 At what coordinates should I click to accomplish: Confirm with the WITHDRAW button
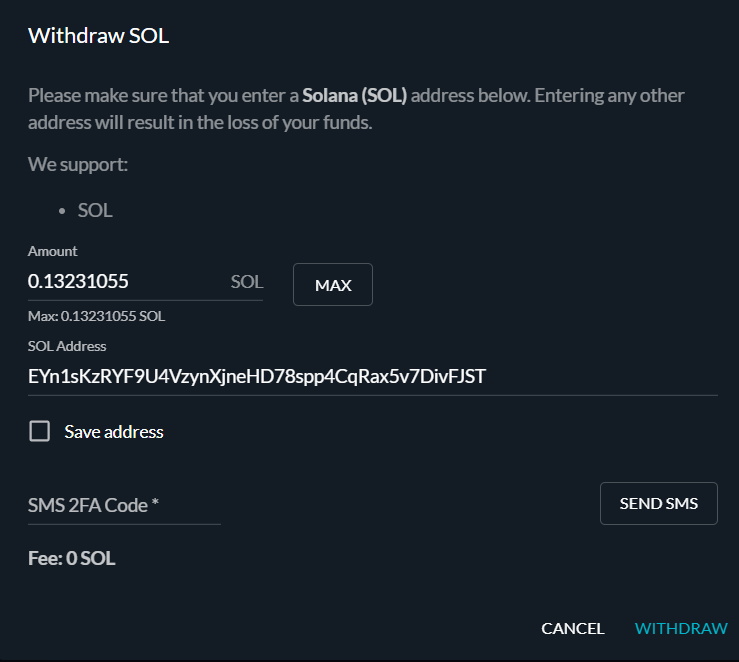click(681, 628)
